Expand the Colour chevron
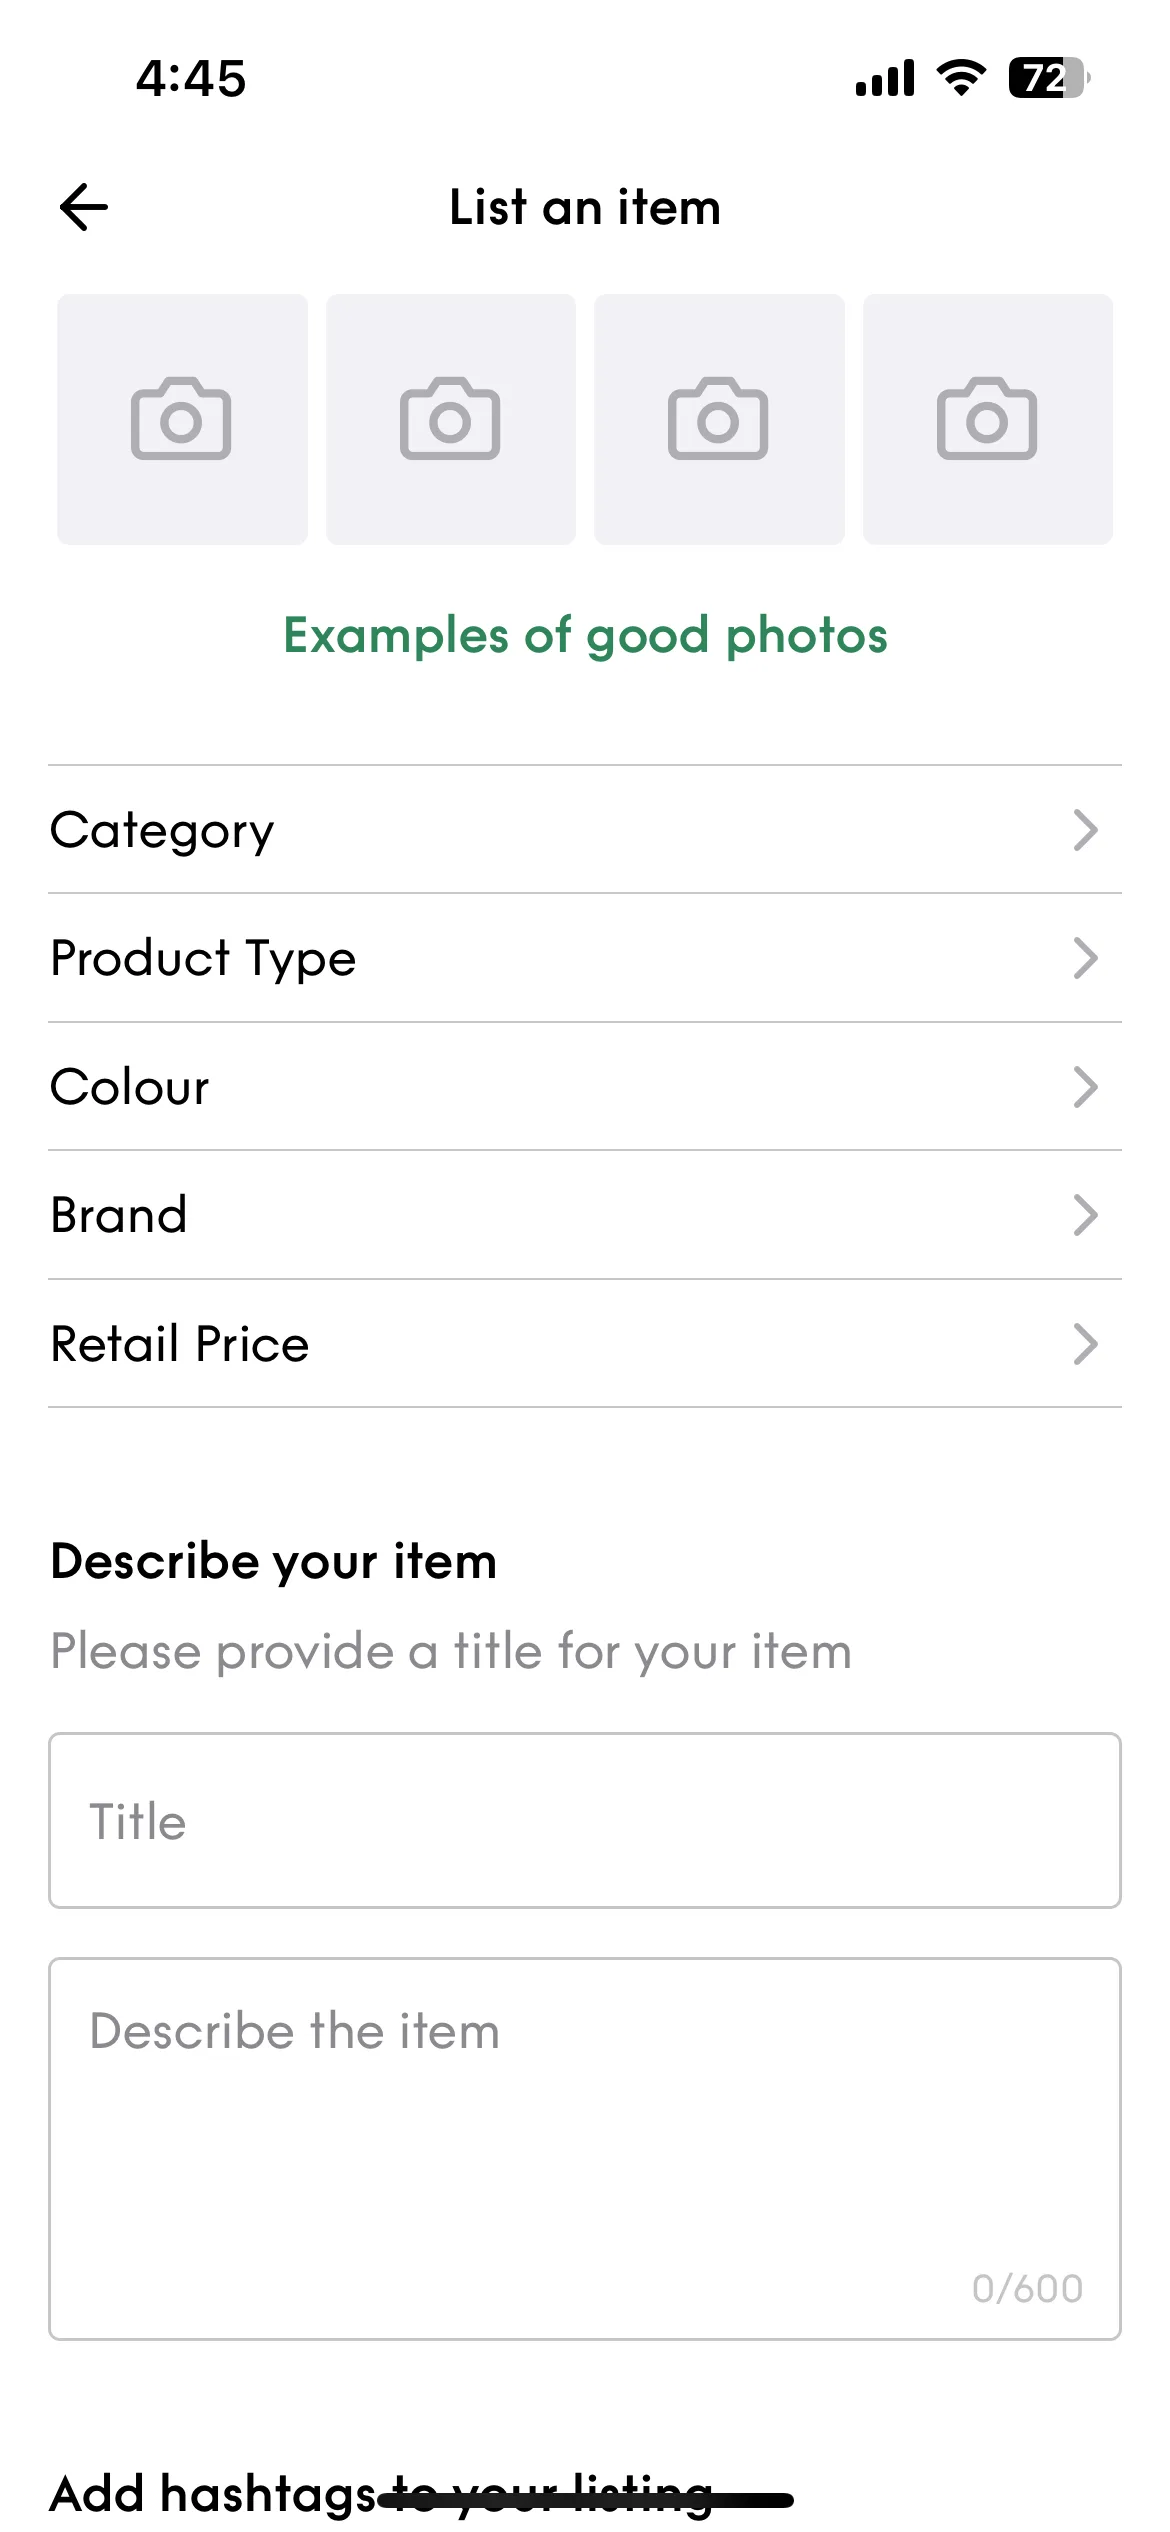 (1085, 1087)
